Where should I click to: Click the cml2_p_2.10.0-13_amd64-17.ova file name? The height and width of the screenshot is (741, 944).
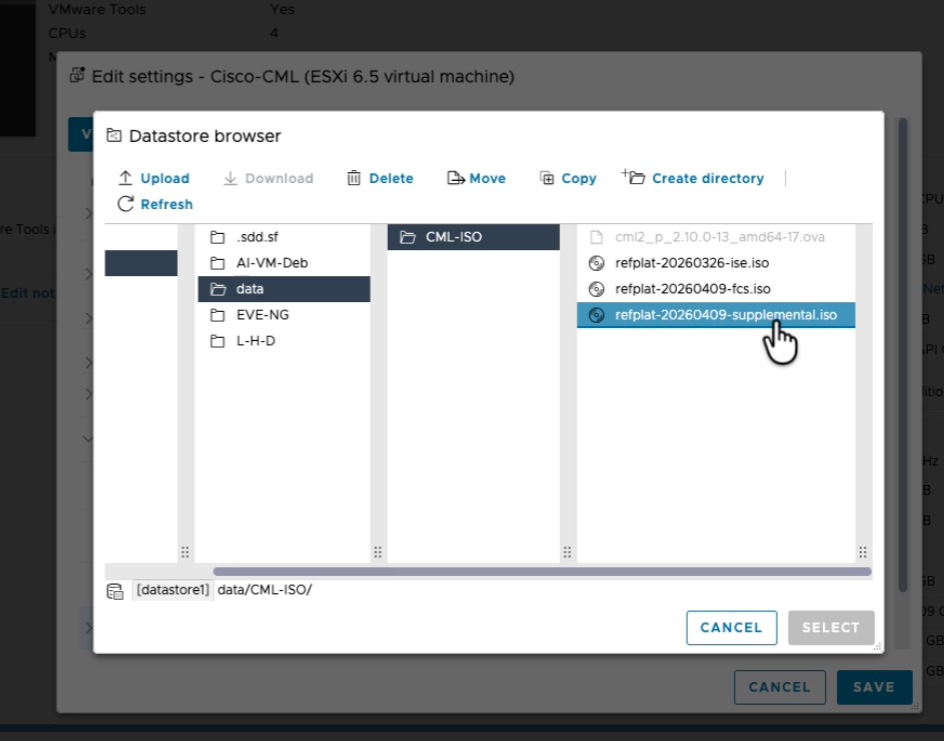719,237
